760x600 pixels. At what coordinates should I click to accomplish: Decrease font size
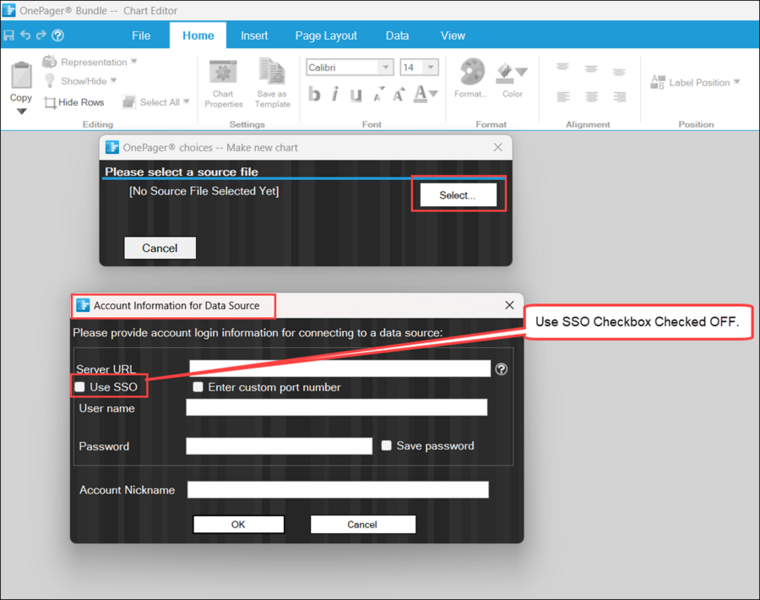pyautogui.click(x=379, y=94)
